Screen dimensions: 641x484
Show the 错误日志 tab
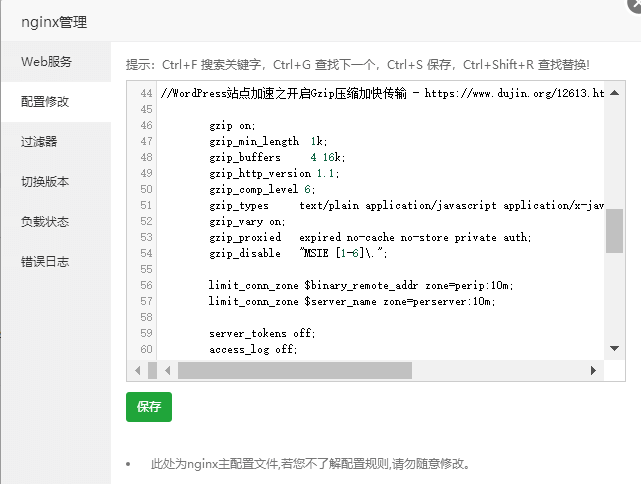[x=46, y=262]
